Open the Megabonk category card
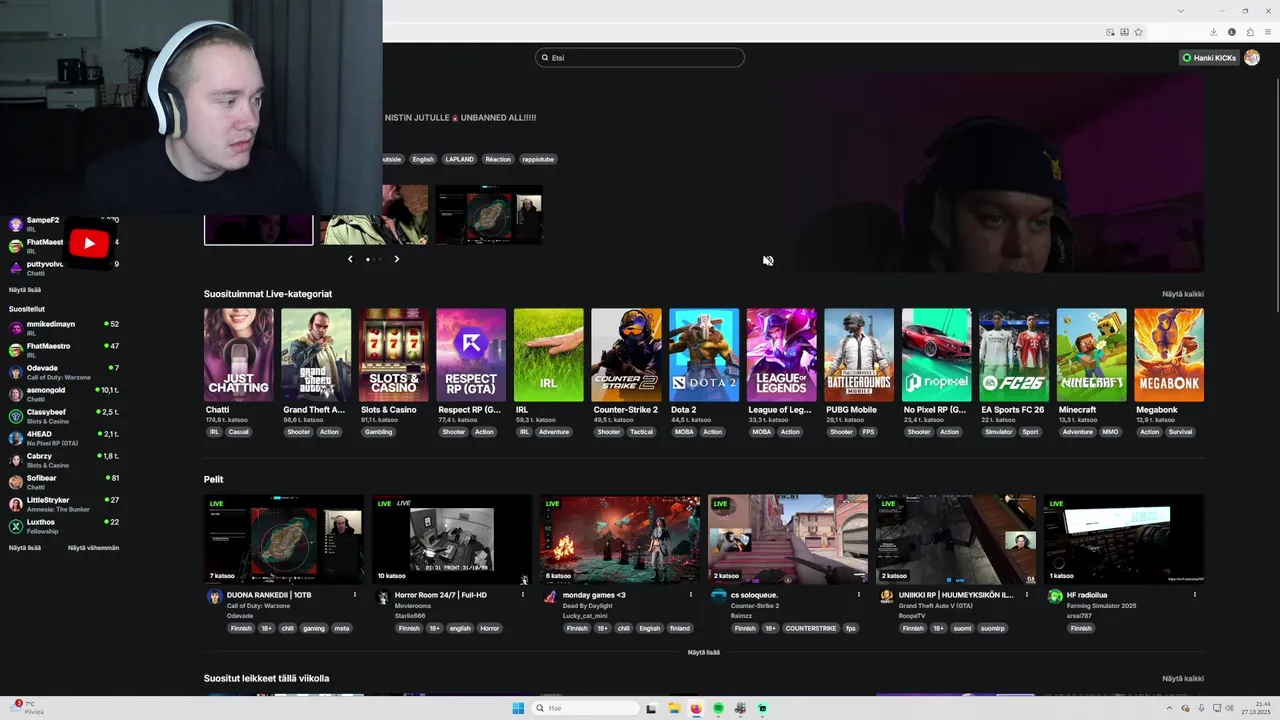Viewport: 1280px width, 720px height. point(1169,355)
